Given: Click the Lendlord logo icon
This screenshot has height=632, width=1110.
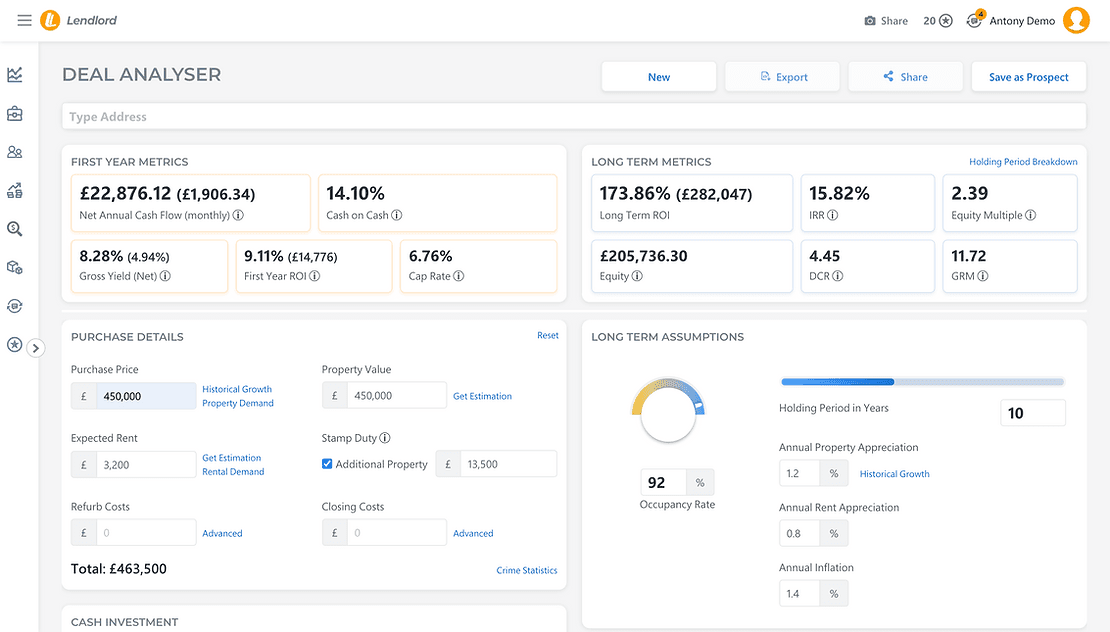Looking at the screenshot, I should [x=50, y=21].
